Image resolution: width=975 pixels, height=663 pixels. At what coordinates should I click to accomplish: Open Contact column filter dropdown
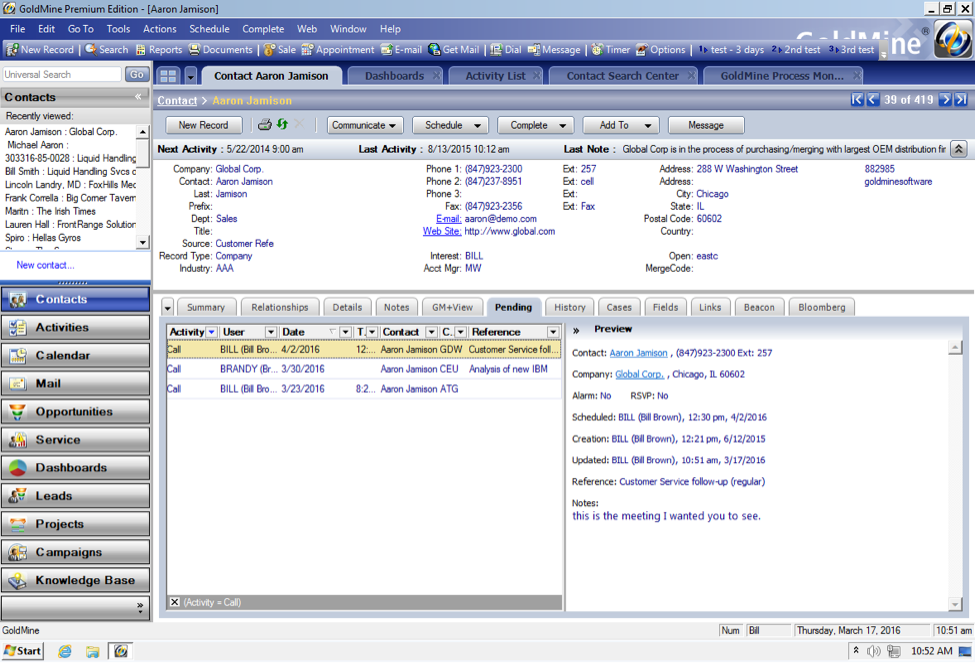click(431, 332)
